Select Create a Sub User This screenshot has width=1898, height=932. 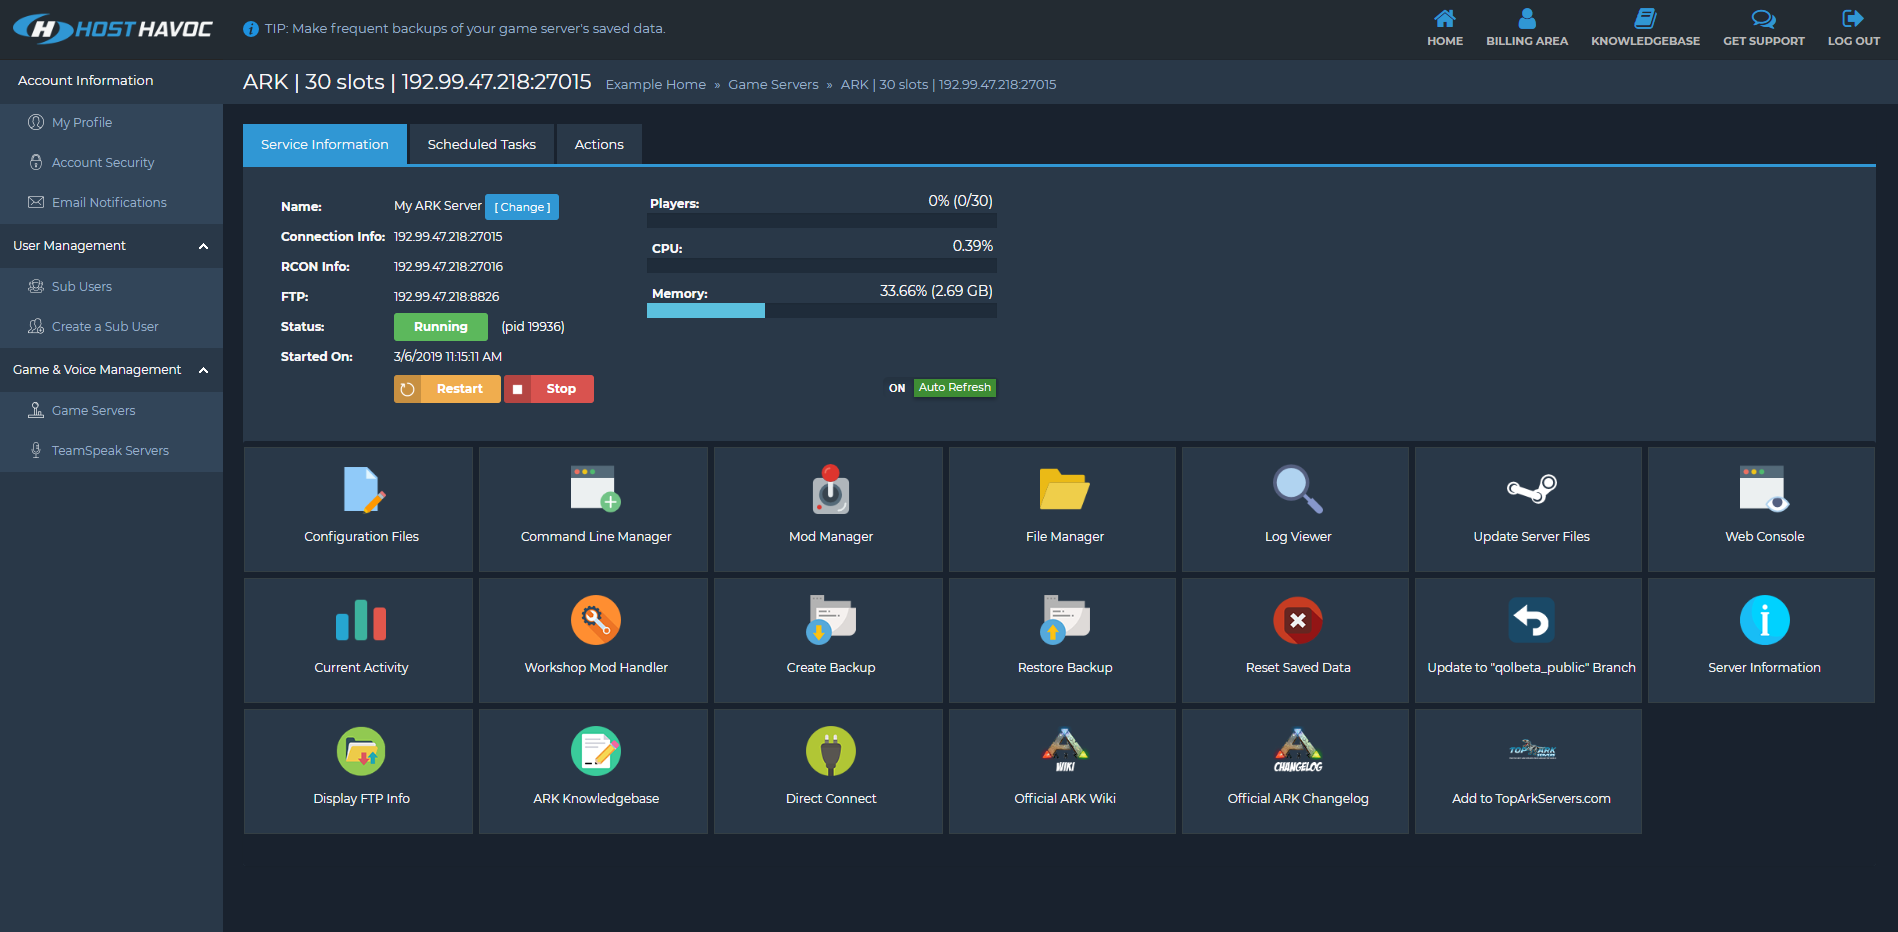(x=105, y=327)
